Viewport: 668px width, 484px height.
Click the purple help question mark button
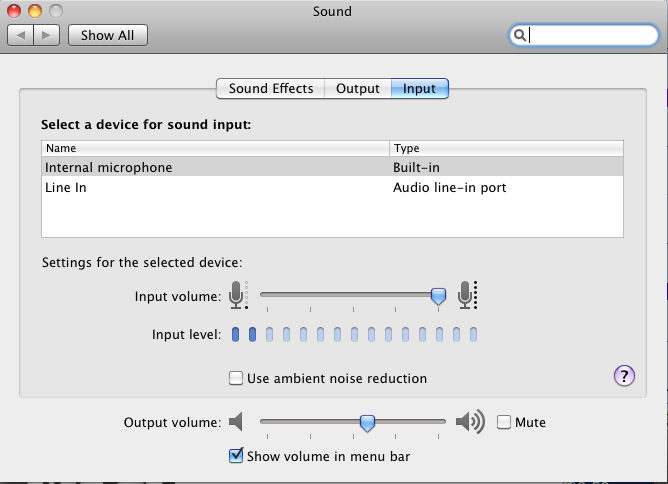624,376
